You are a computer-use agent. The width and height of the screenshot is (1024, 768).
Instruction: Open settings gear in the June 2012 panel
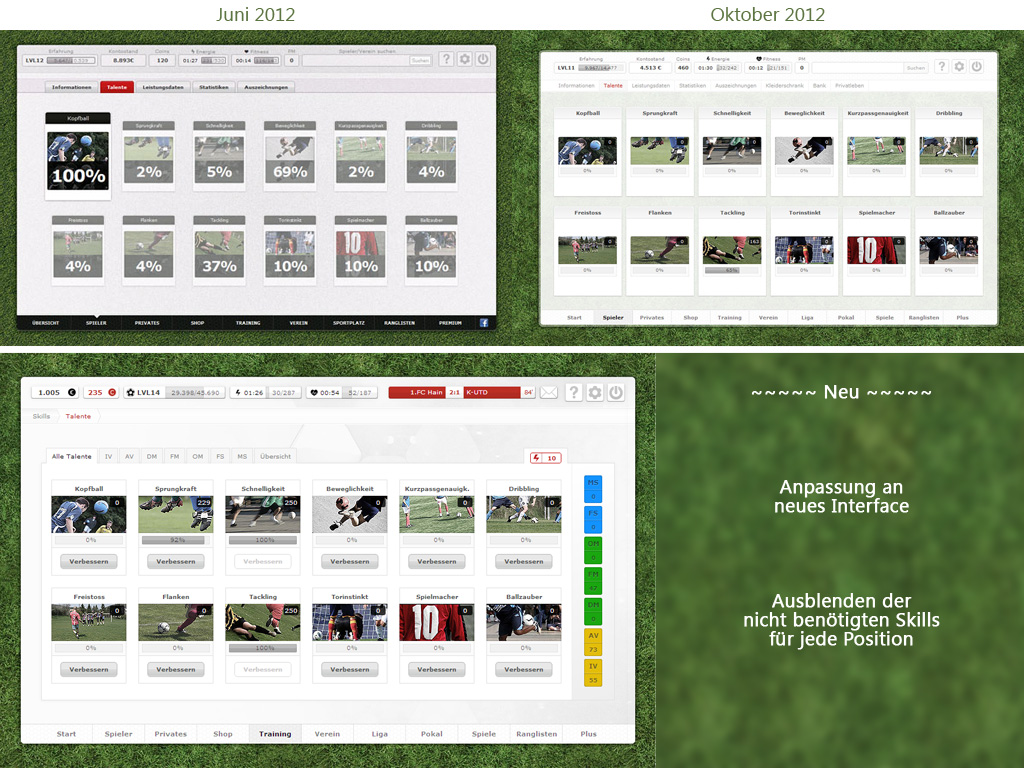[464, 60]
